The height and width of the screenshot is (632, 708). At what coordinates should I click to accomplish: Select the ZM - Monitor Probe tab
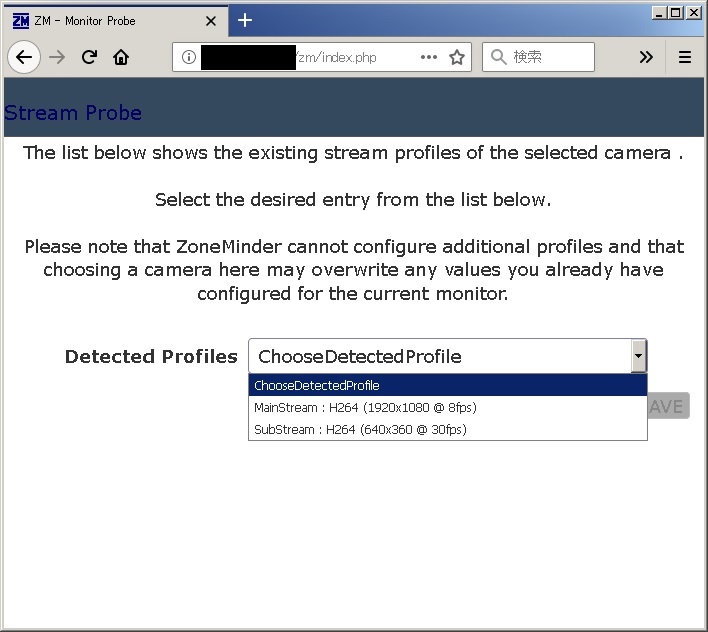pos(115,21)
